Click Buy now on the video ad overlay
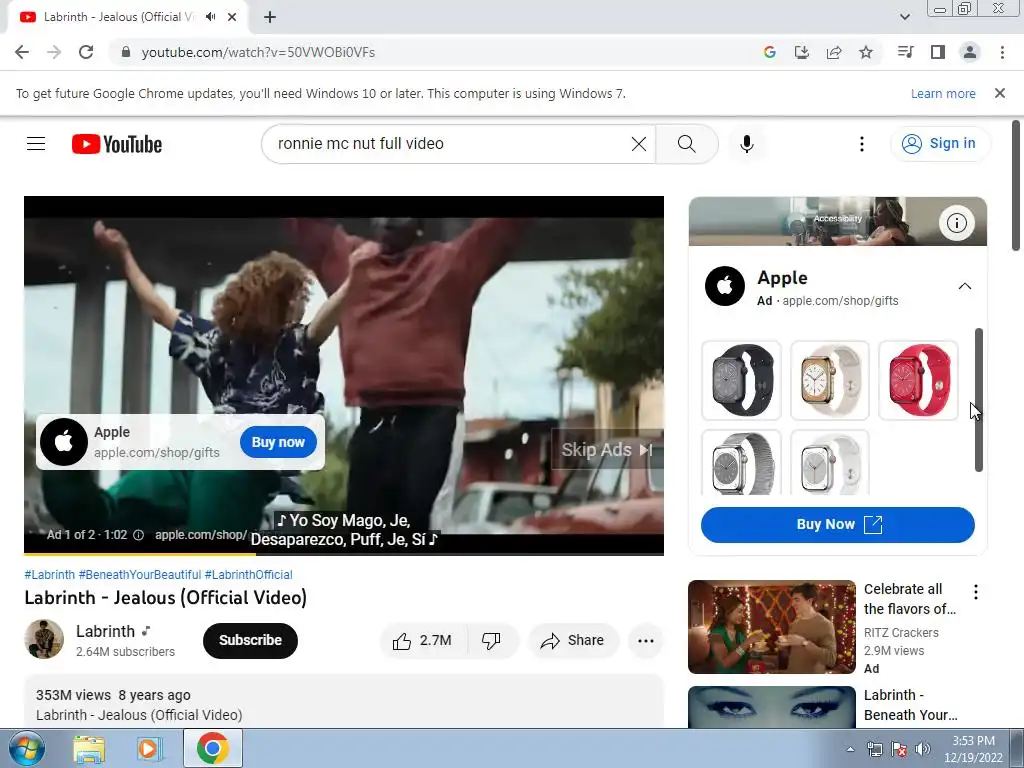The image size is (1024, 768). coord(278,442)
